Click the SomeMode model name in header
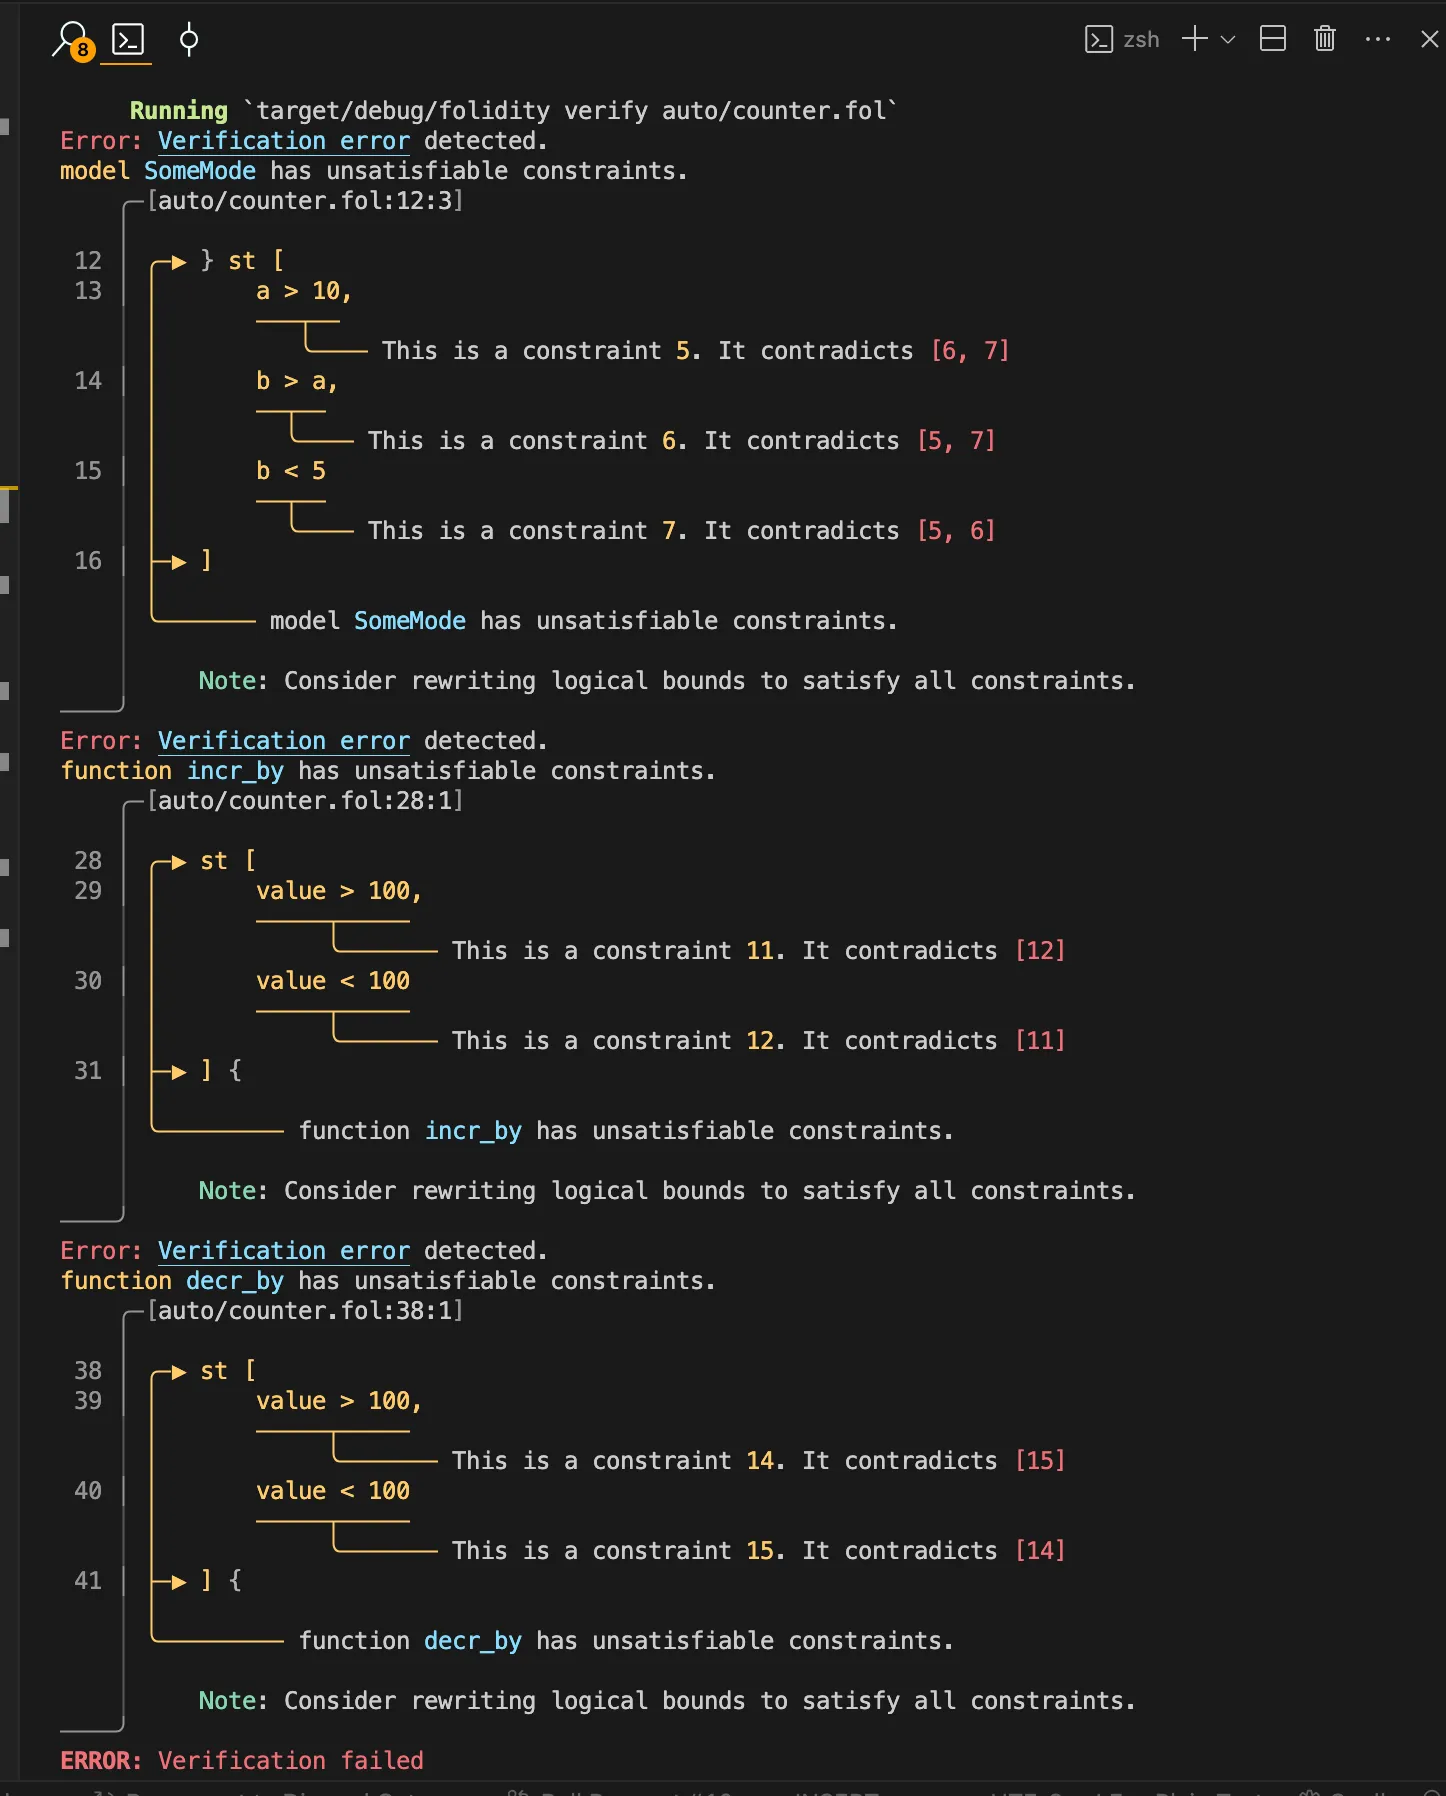 tap(200, 171)
